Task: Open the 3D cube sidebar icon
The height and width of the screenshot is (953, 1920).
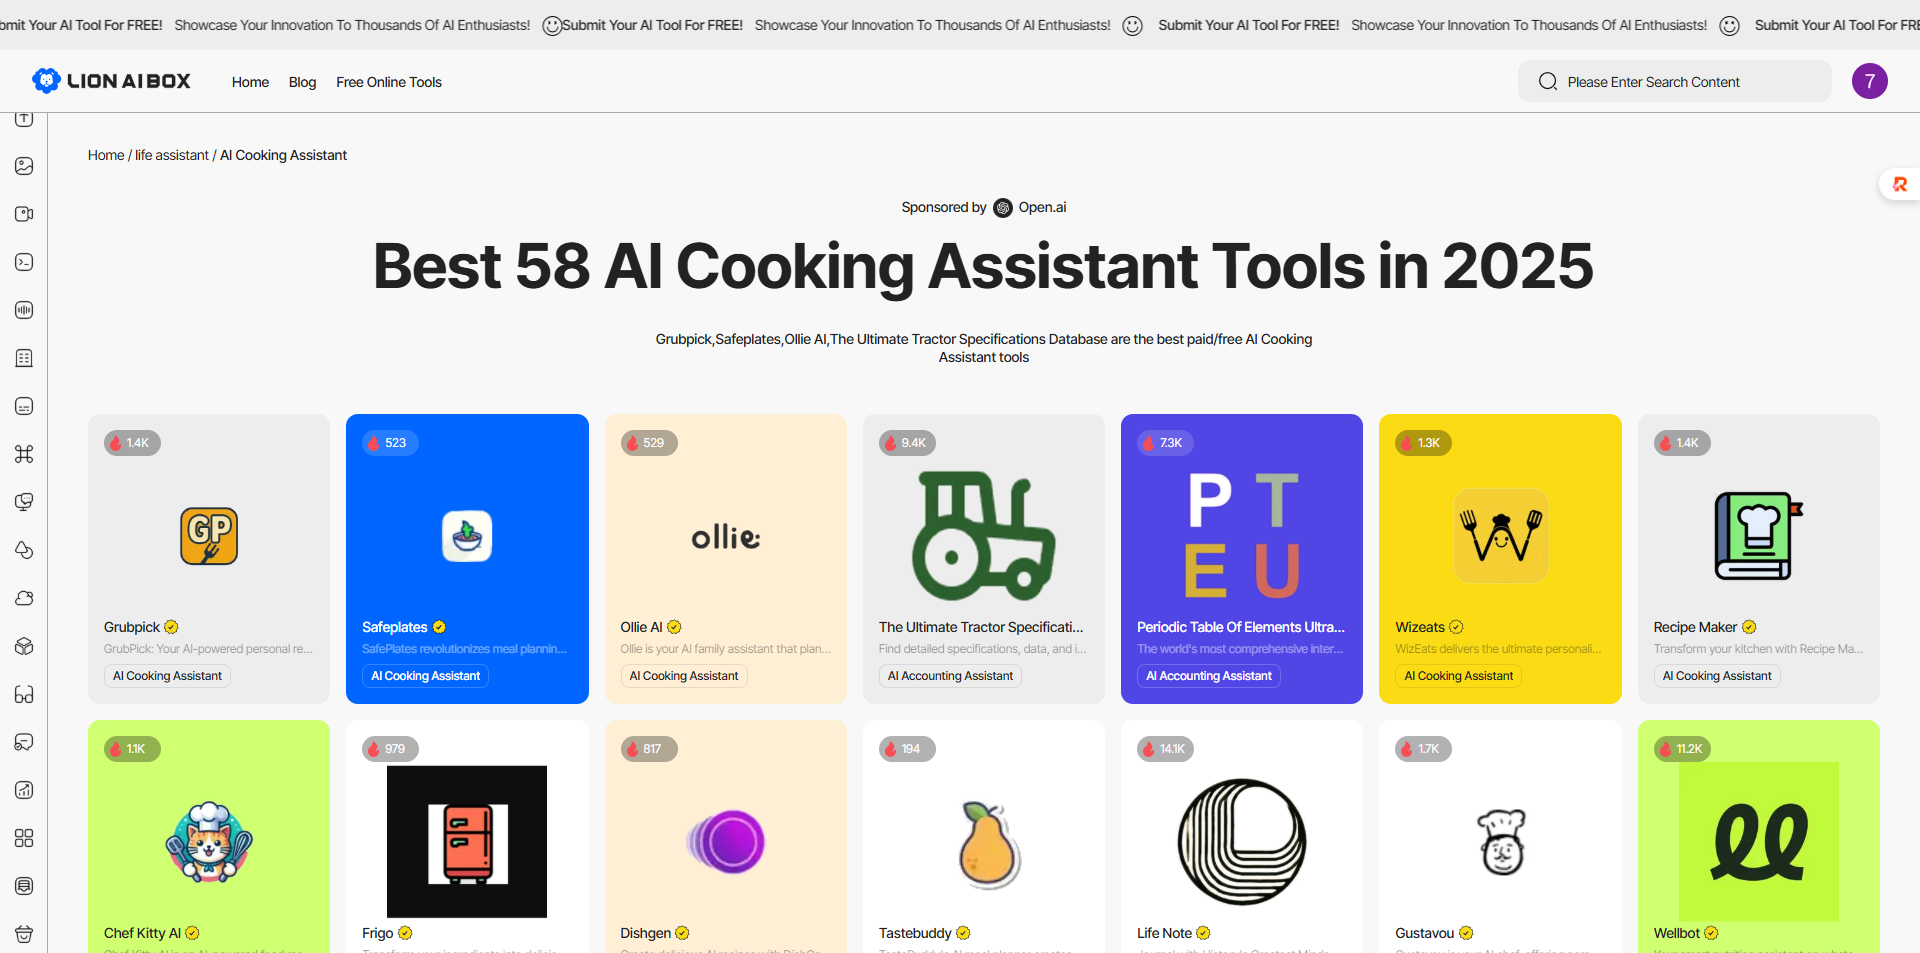Action: point(24,646)
